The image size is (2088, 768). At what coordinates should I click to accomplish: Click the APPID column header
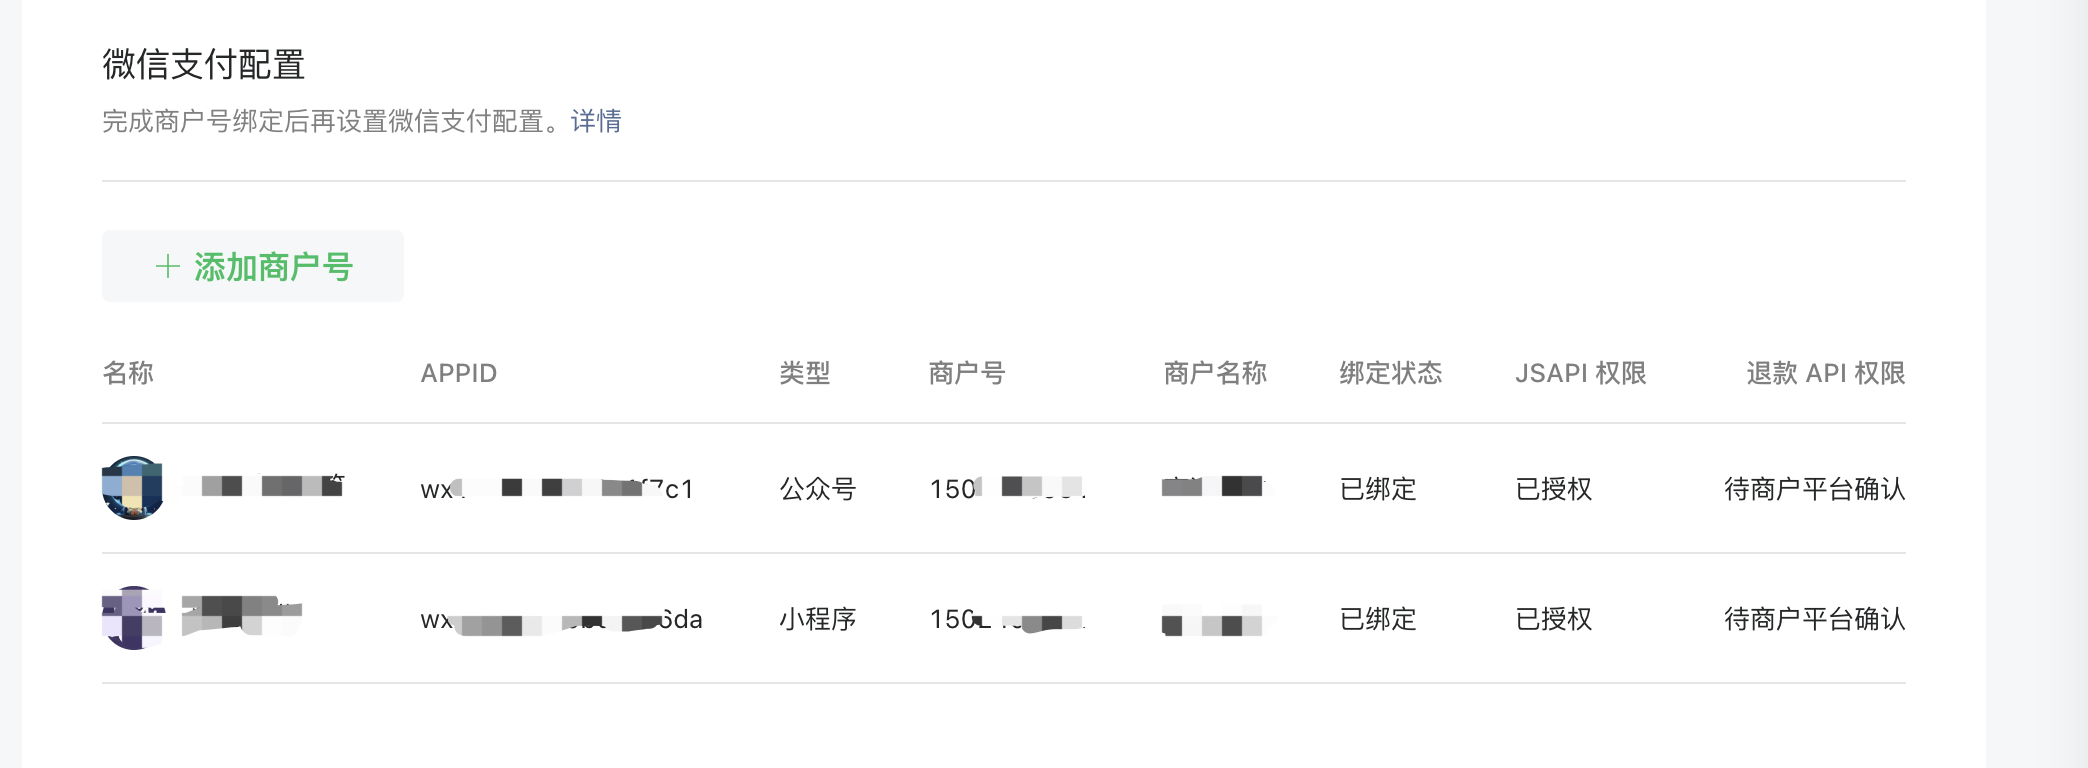tap(459, 373)
